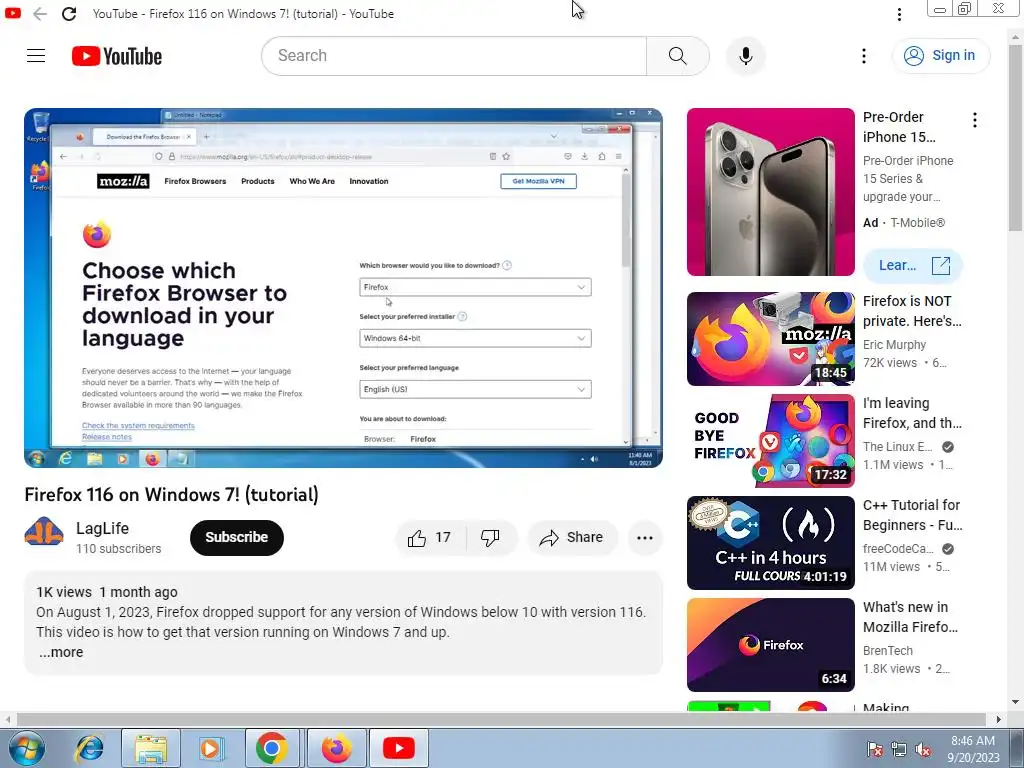
Task: Reload the page with refresh icon
Action: 69,14
